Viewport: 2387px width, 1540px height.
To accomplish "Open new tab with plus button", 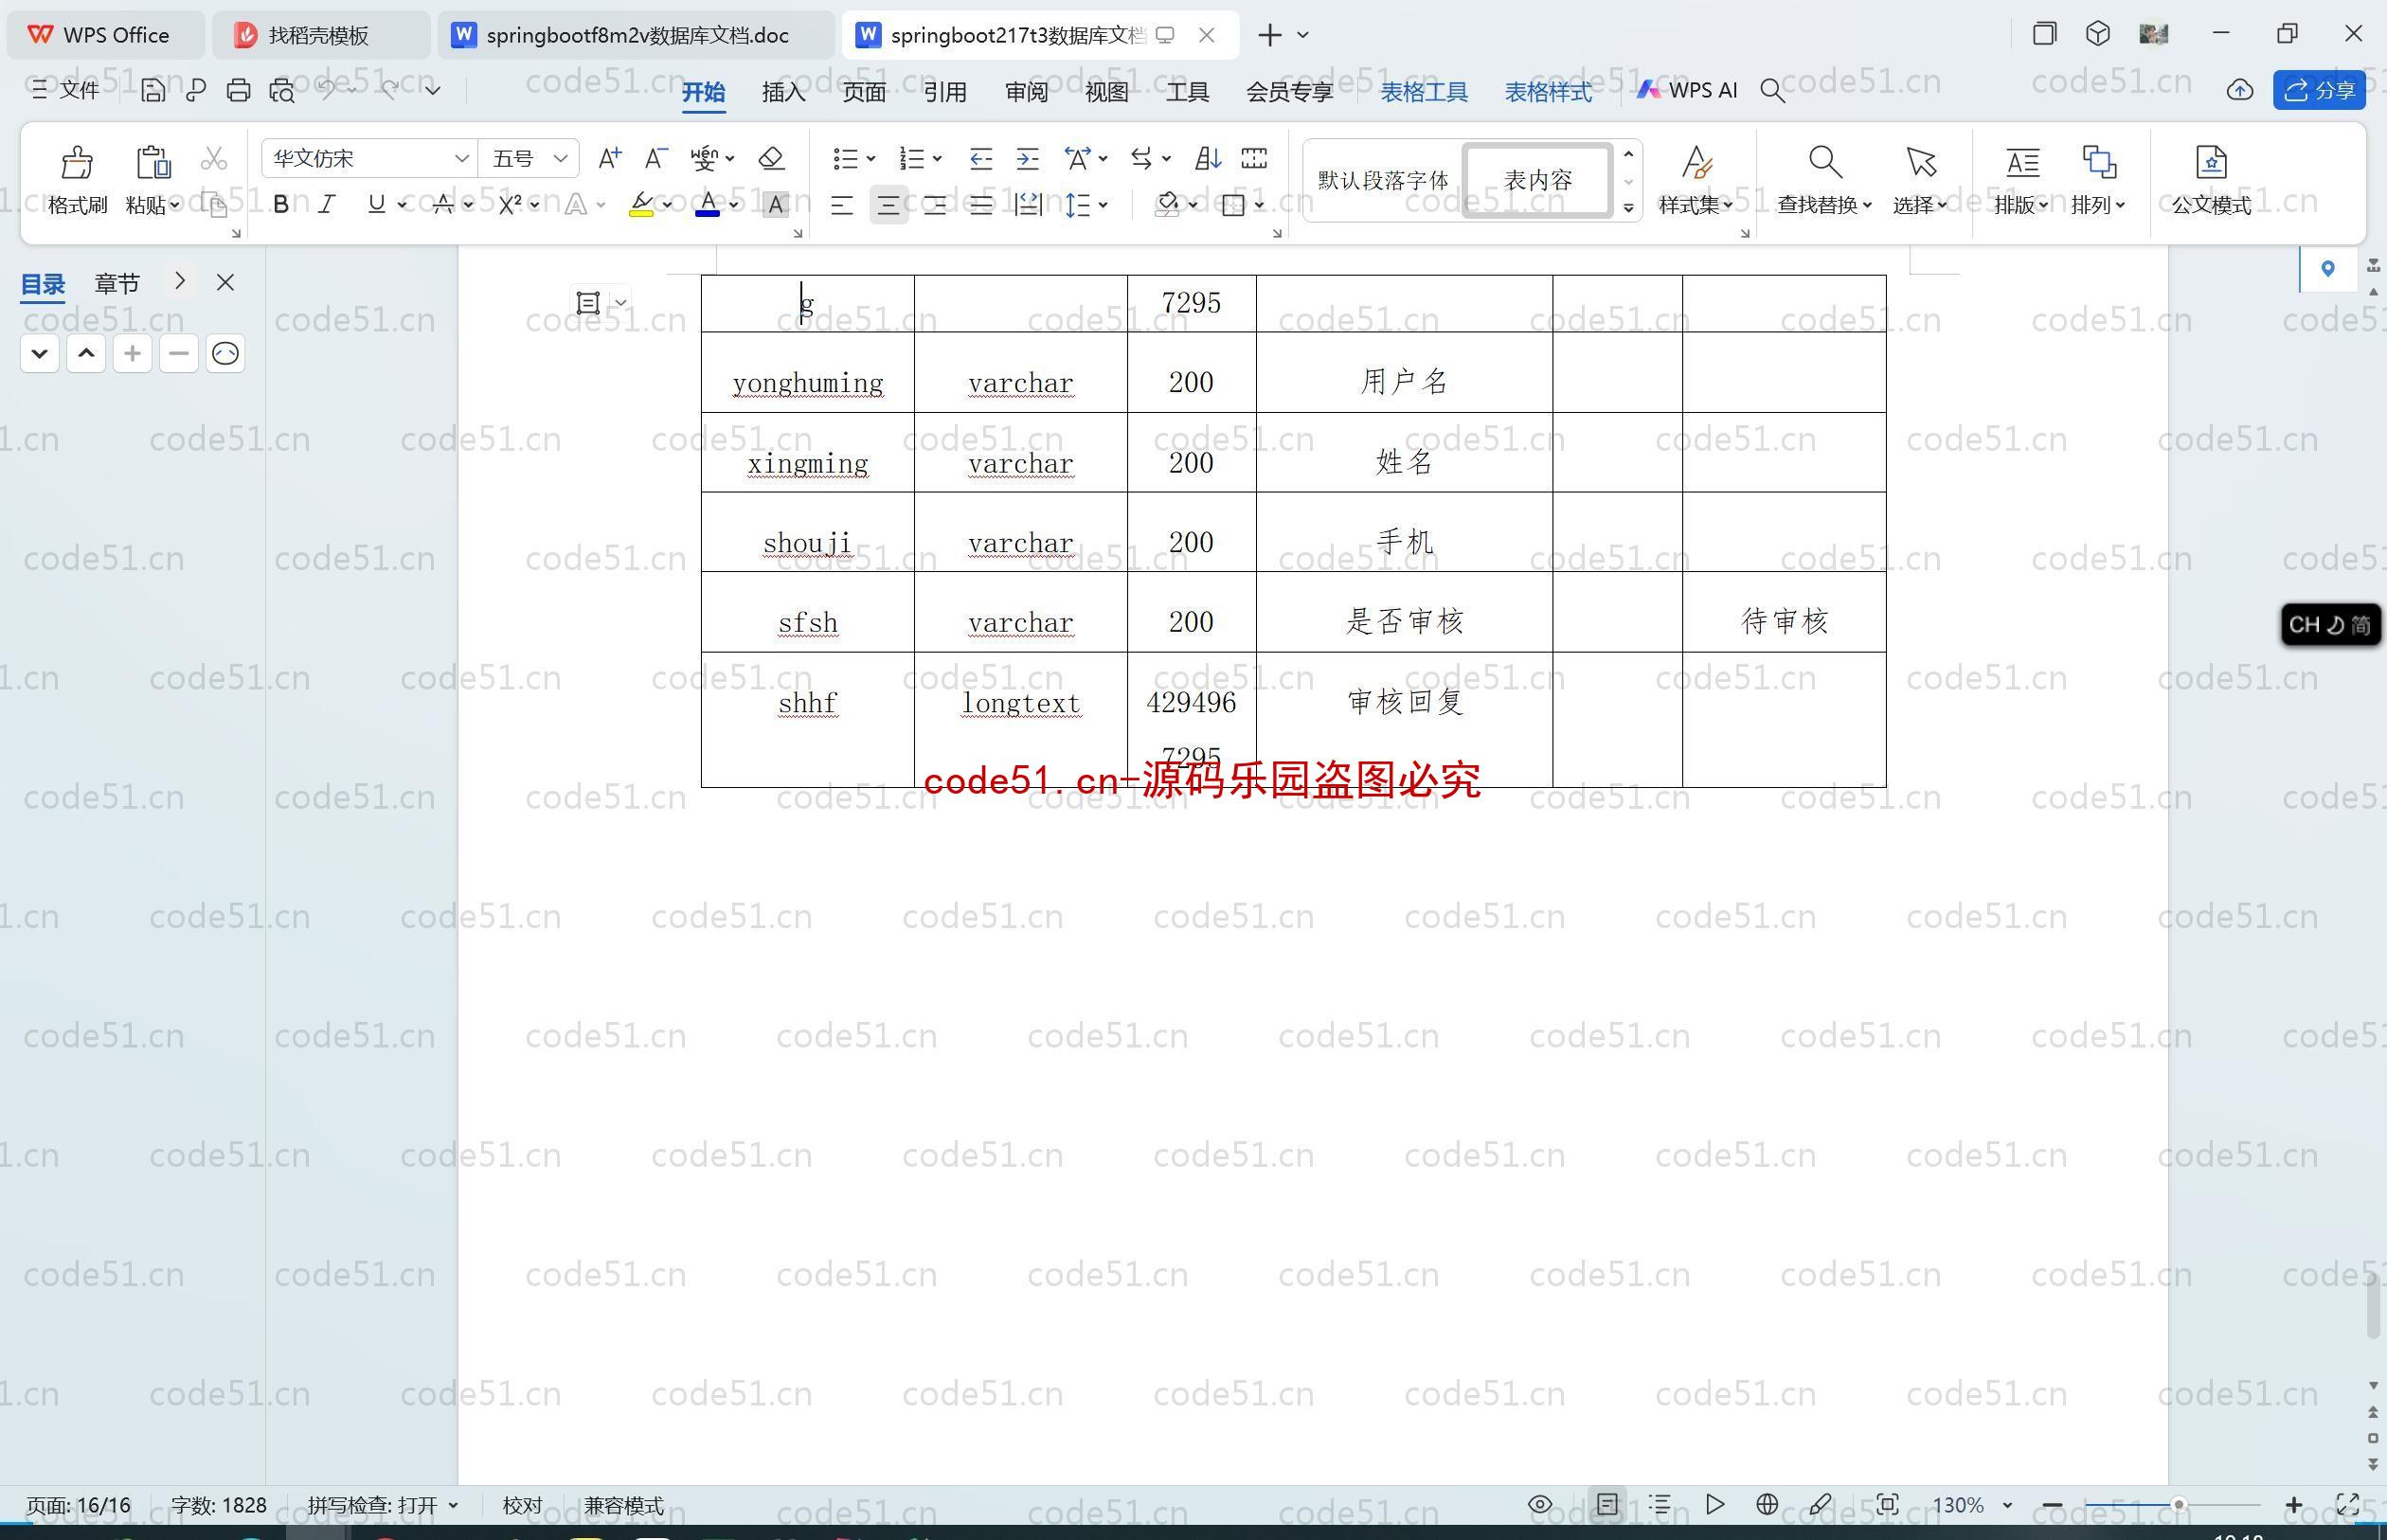I will click(x=1269, y=35).
